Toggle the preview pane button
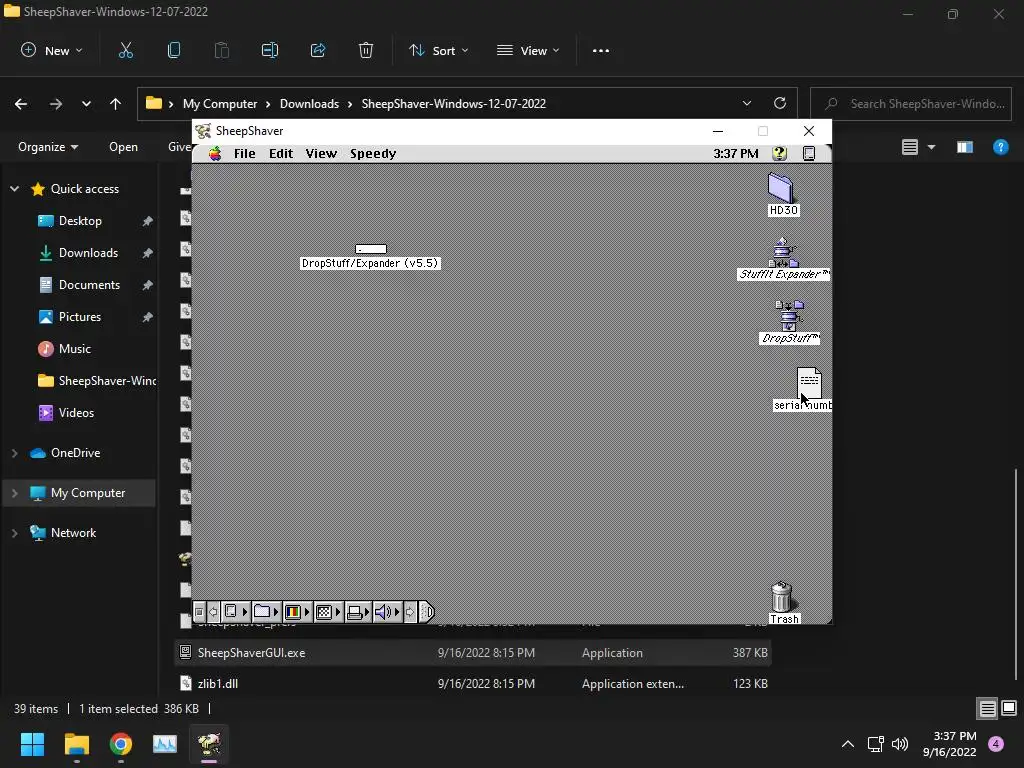 965,147
